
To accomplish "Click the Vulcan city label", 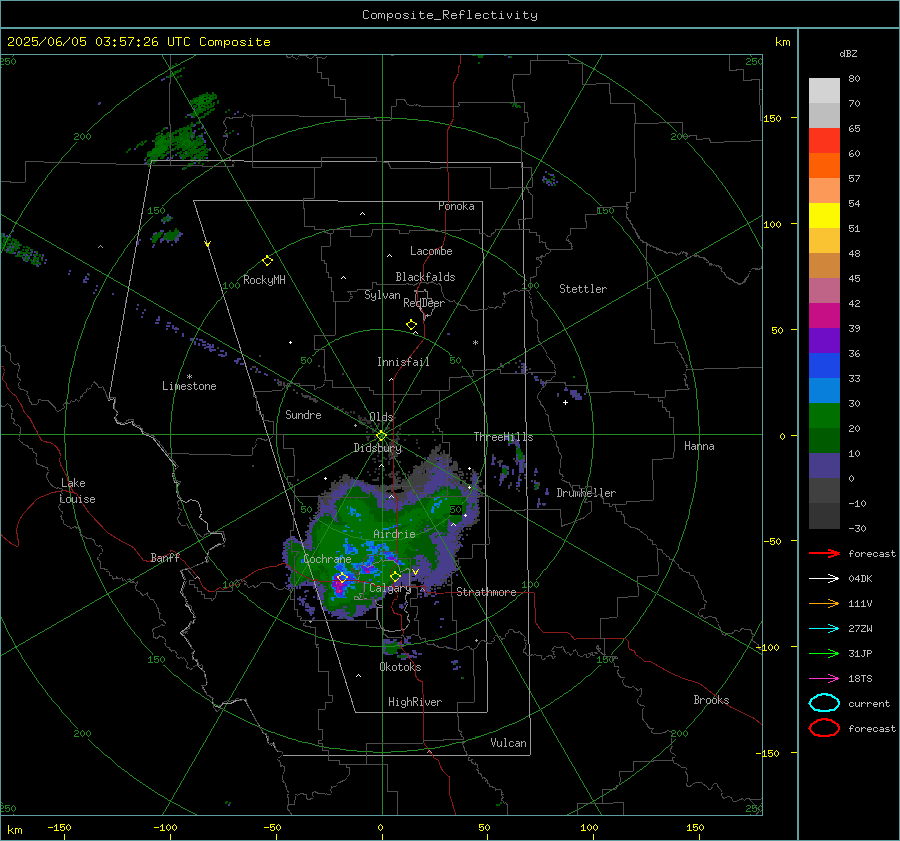I will [x=509, y=743].
